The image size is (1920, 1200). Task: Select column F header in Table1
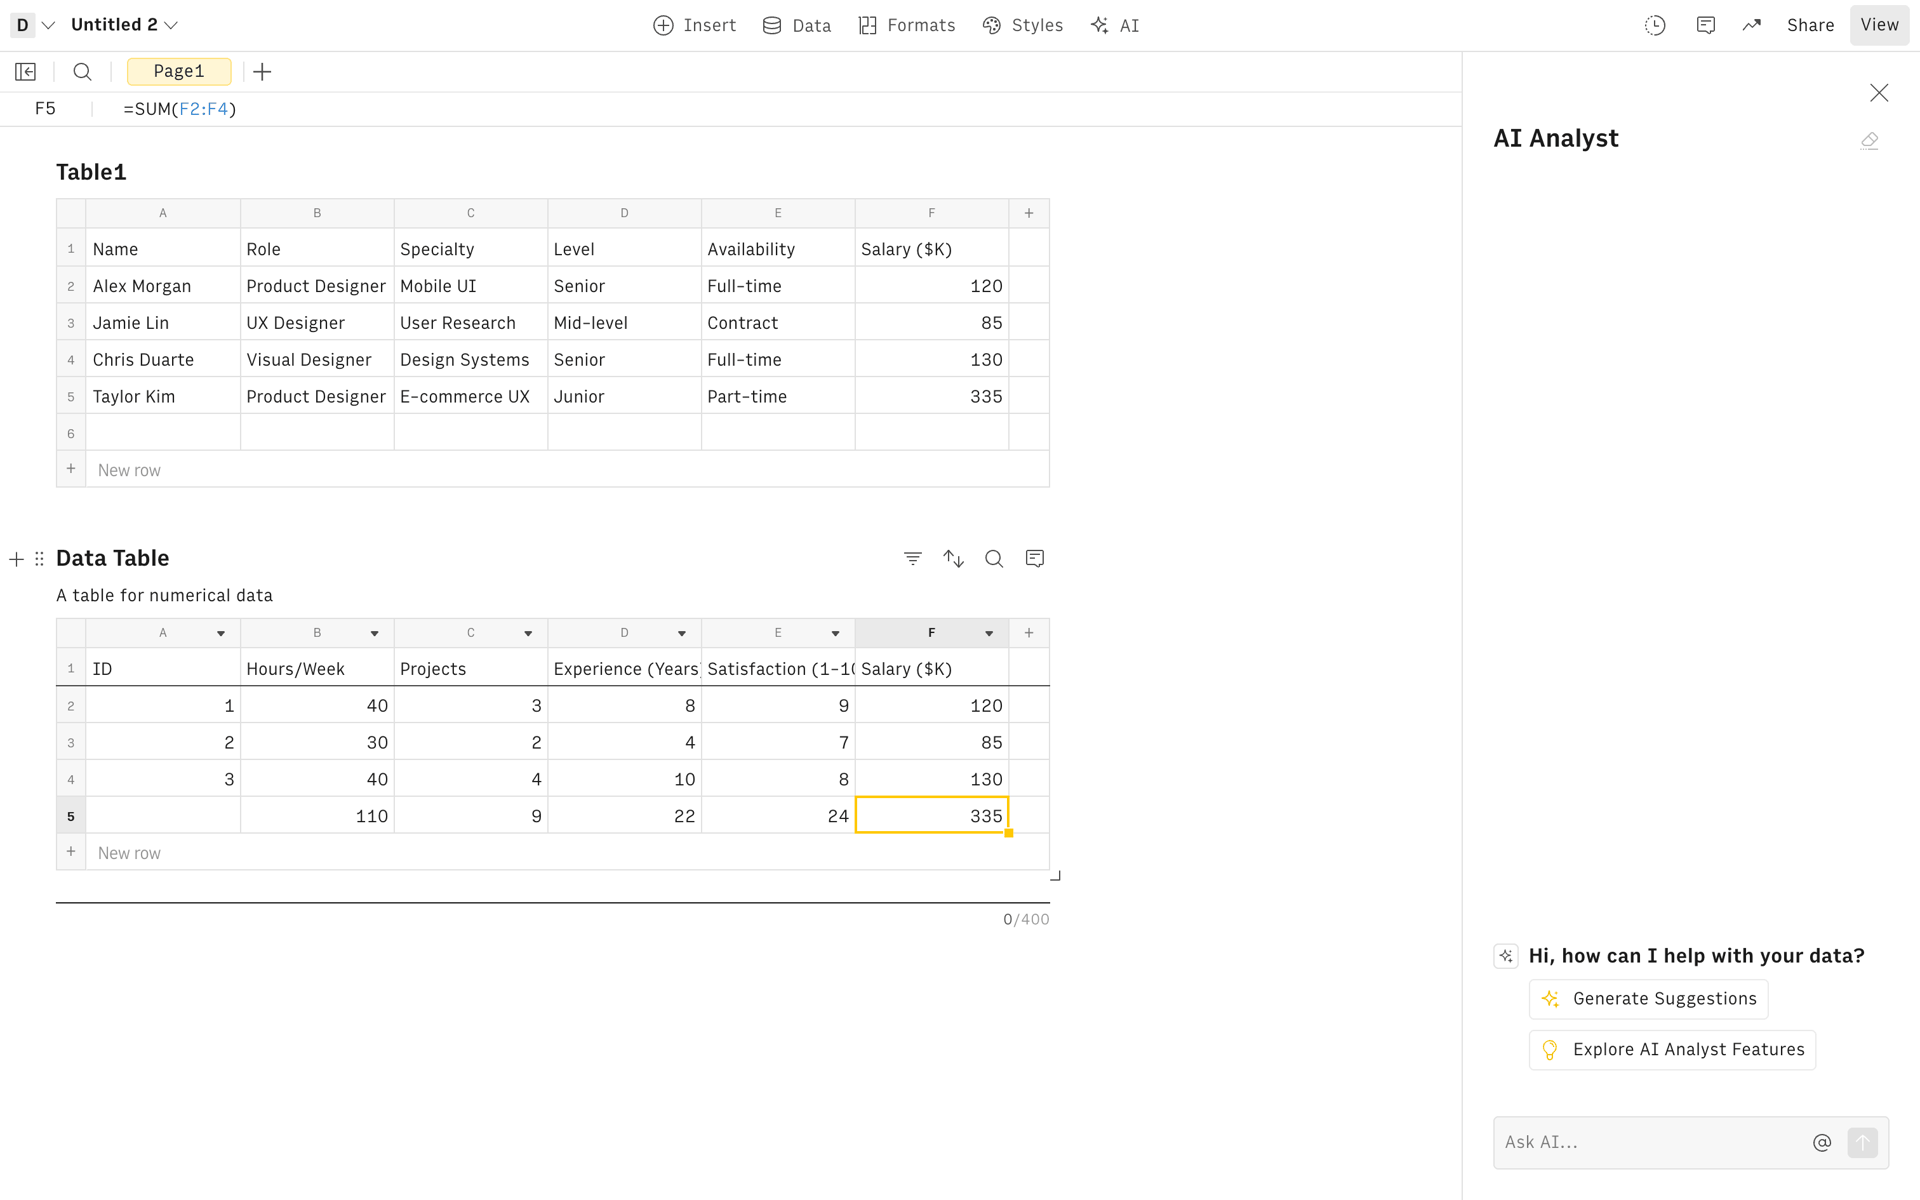tap(932, 213)
